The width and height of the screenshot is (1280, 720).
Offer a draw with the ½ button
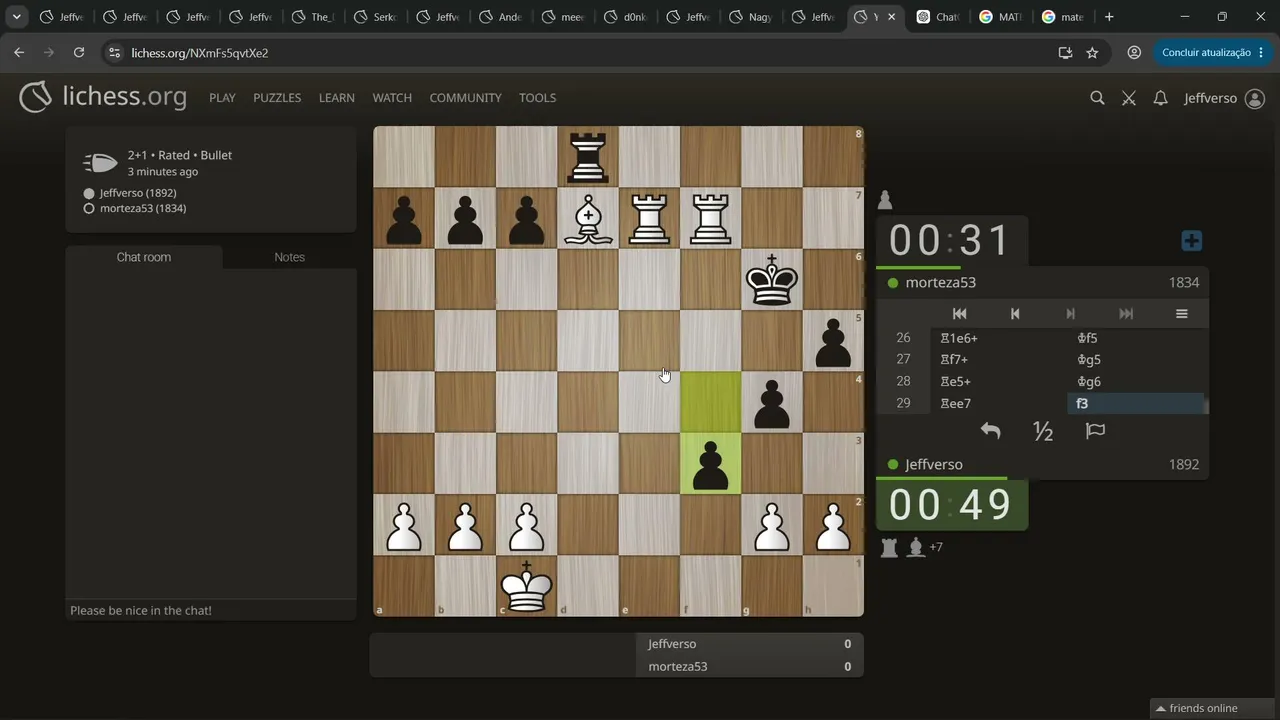pos(1043,431)
